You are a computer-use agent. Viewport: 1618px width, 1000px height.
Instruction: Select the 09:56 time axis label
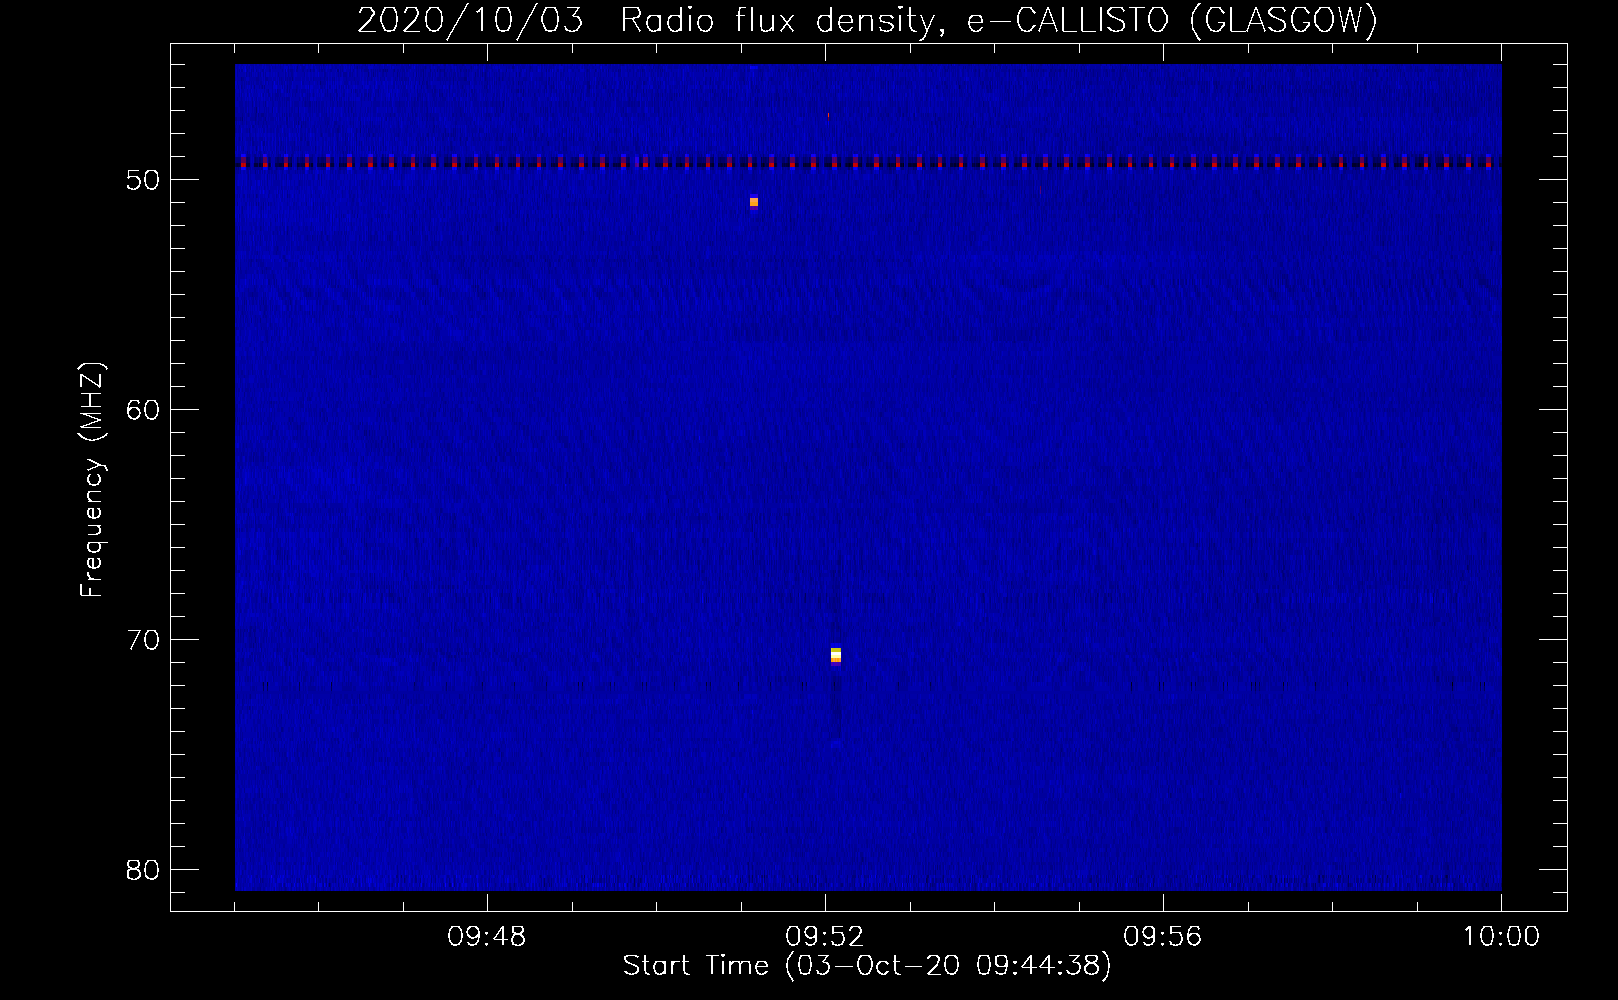1163,937
